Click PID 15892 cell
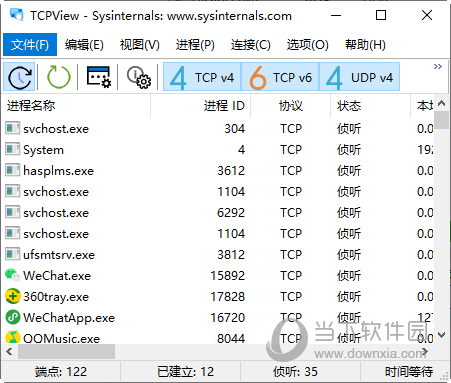 pos(228,276)
